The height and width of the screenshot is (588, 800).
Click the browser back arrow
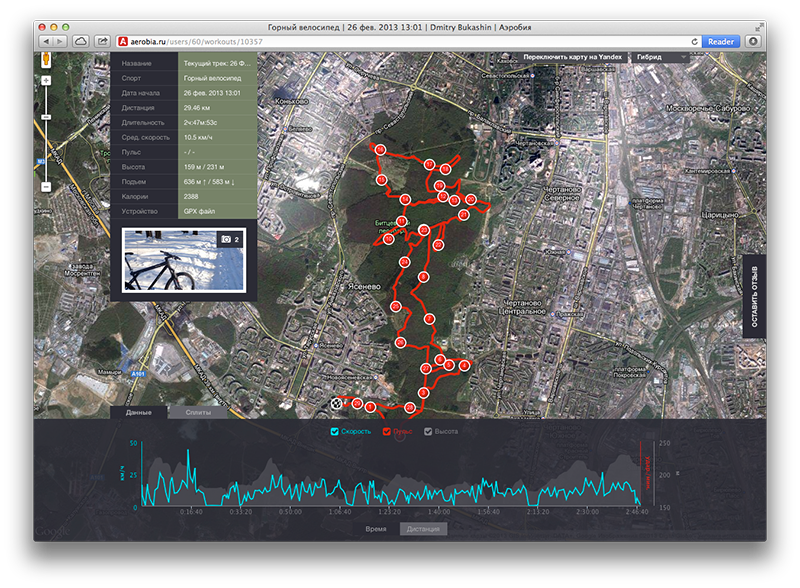click(47, 41)
